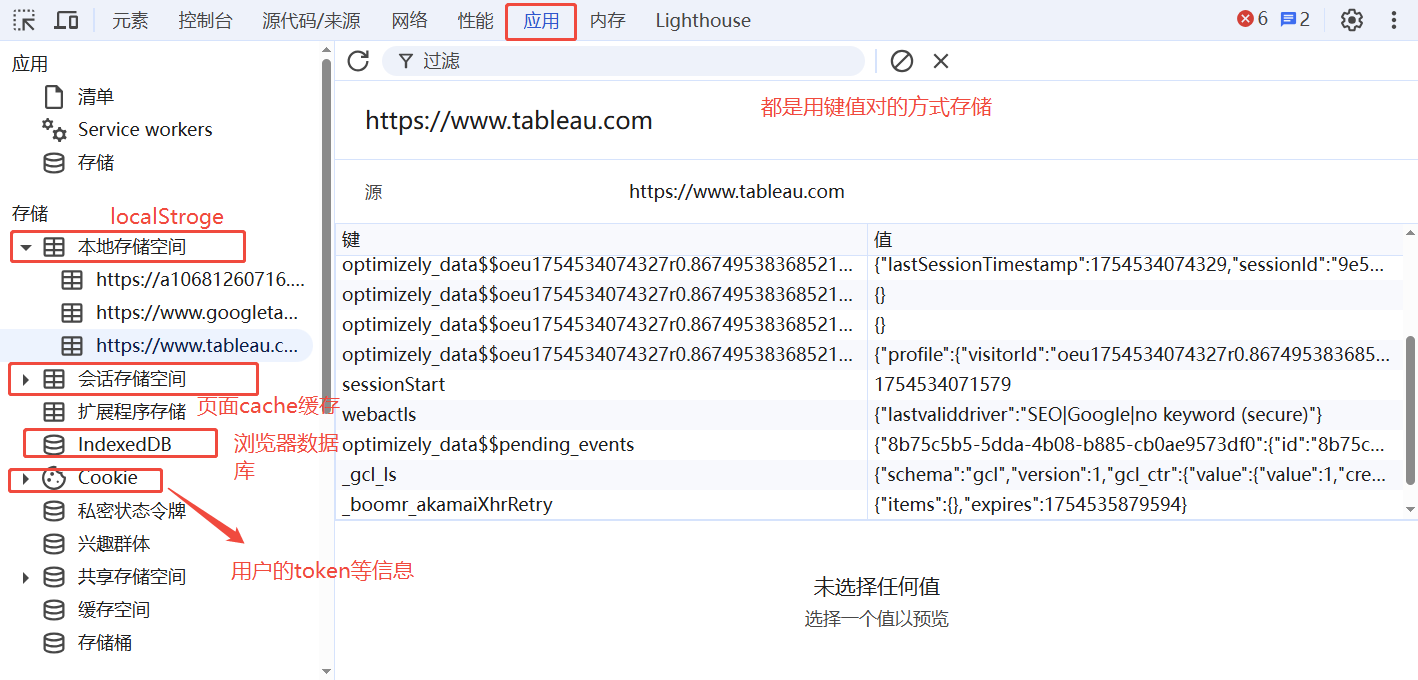The image size is (1418, 680).
Task: Open the 性能 tab
Action: click(x=475, y=20)
